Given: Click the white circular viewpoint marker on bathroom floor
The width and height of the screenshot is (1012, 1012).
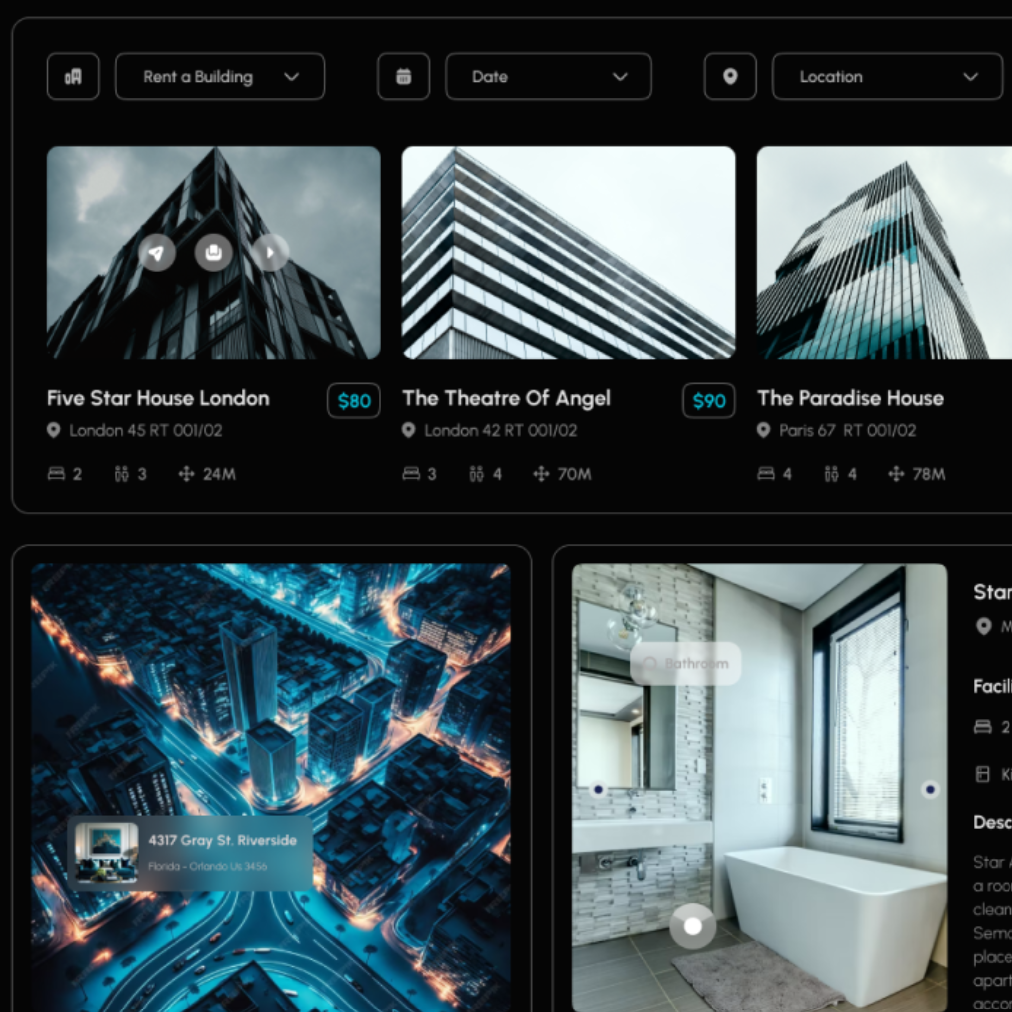Looking at the screenshot, I should [693, 926].
